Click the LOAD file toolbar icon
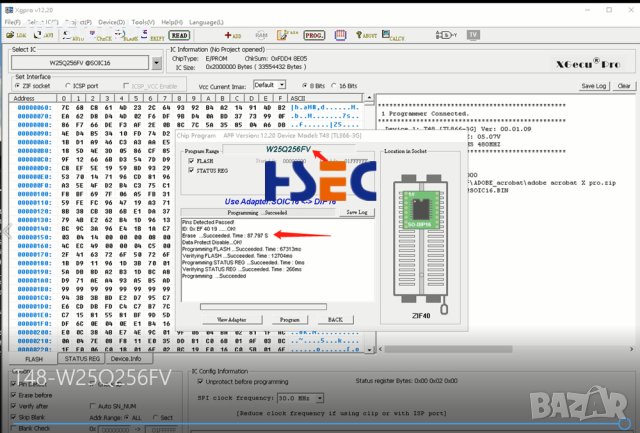Image resolution: width=640 pixels, height=433 pixels. pos(16,35)
